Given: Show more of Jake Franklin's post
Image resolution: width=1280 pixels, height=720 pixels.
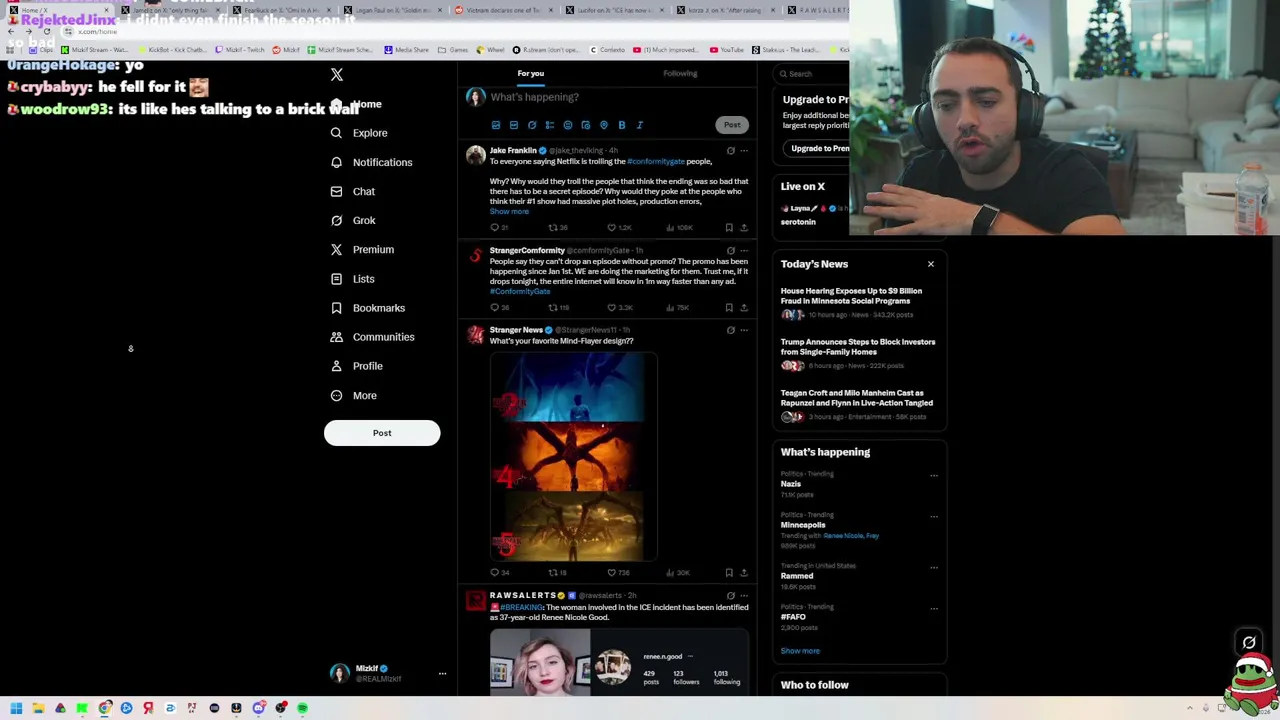Looking at the screenshot, I should pyautogui.click(x=509, y=211).
